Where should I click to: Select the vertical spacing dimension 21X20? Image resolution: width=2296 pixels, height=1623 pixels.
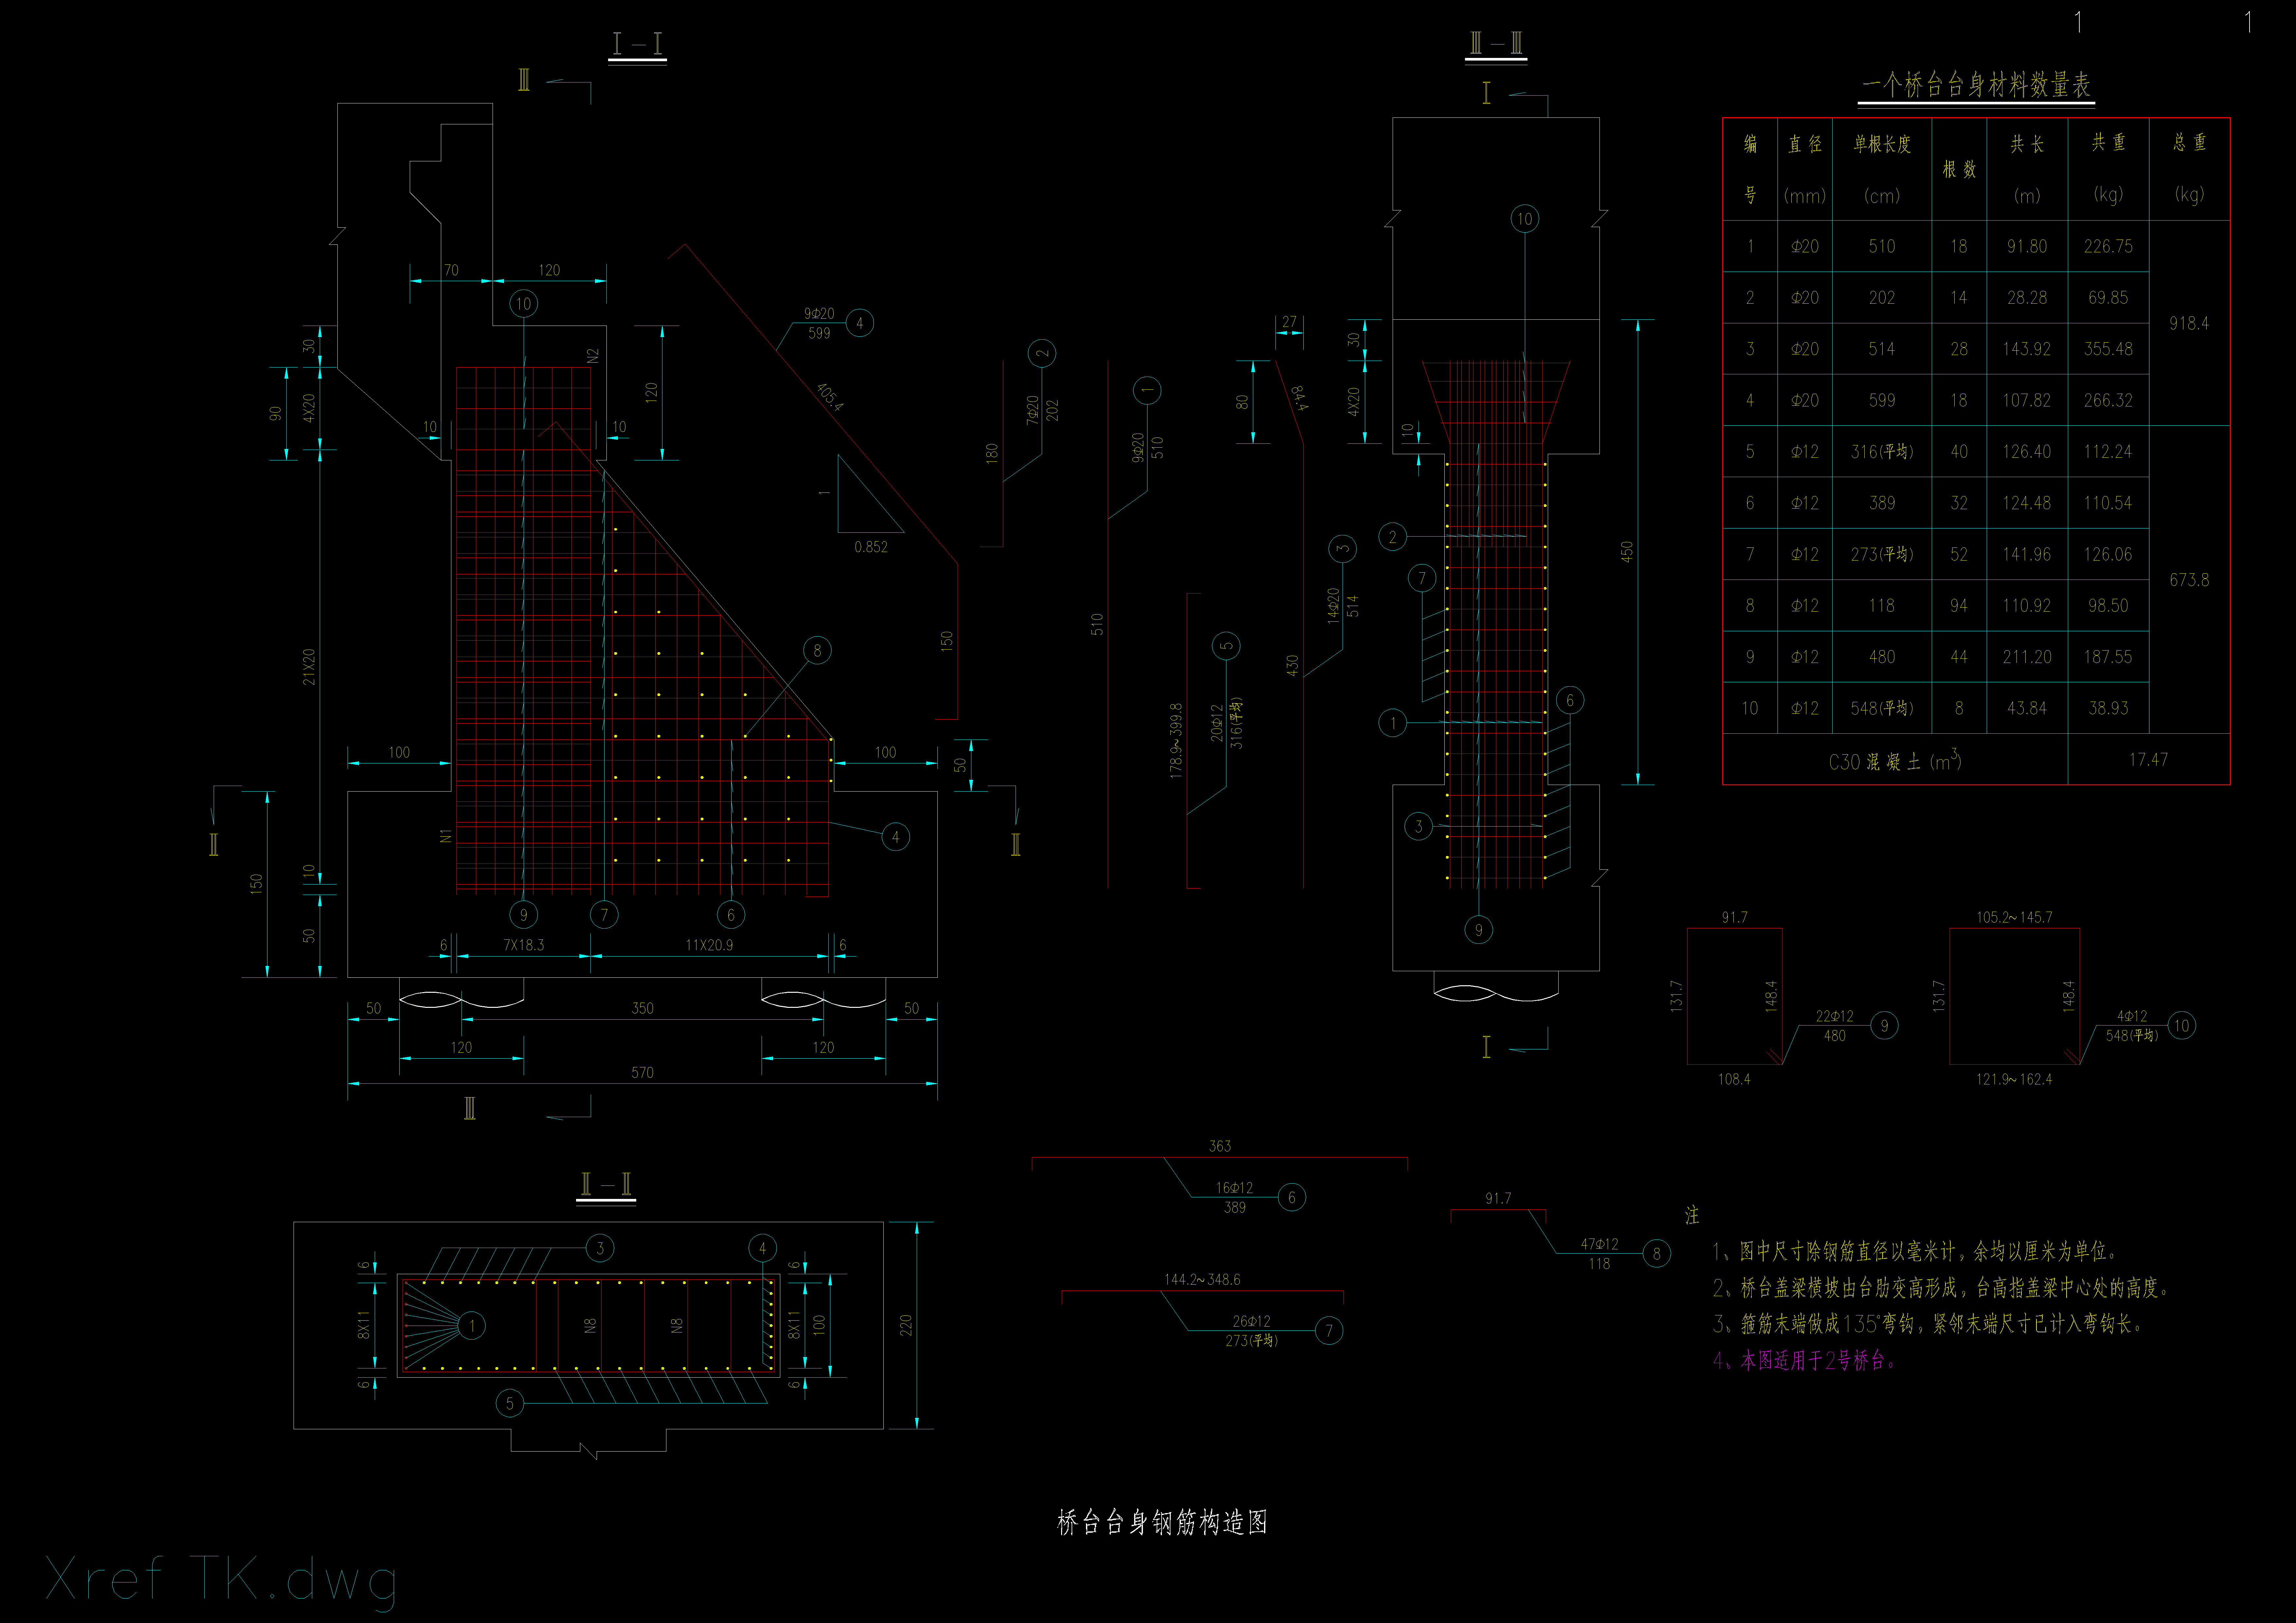(309, 667)
